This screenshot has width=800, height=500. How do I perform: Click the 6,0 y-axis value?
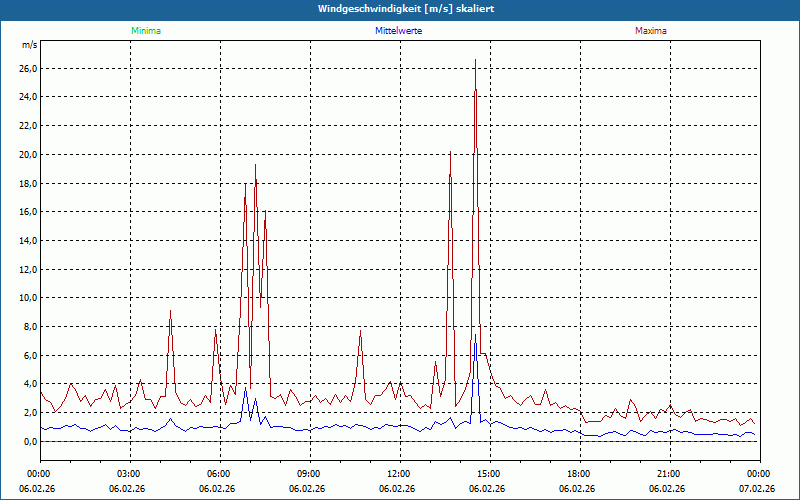(x=30, y=356)
